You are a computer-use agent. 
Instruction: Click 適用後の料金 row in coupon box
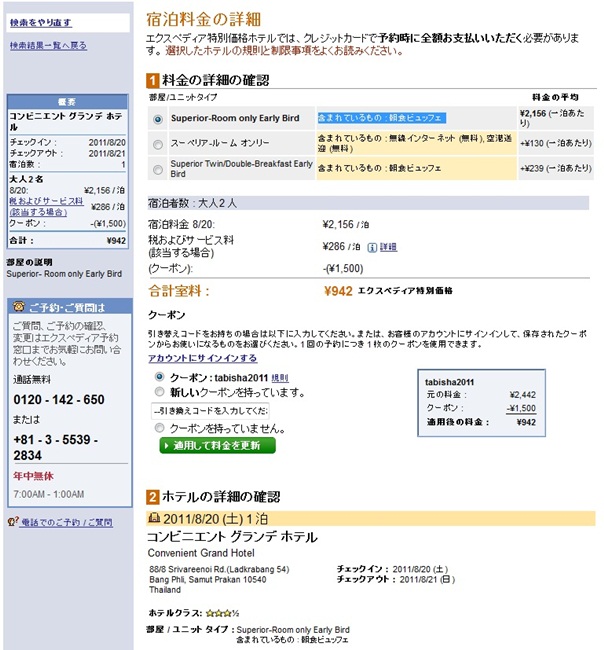481,422
